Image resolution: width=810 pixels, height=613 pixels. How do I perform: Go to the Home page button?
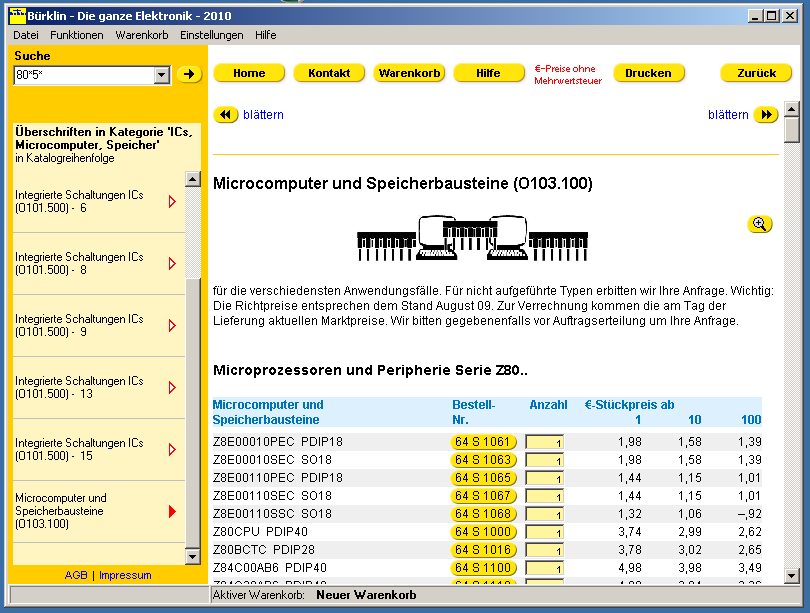[249, 73]
